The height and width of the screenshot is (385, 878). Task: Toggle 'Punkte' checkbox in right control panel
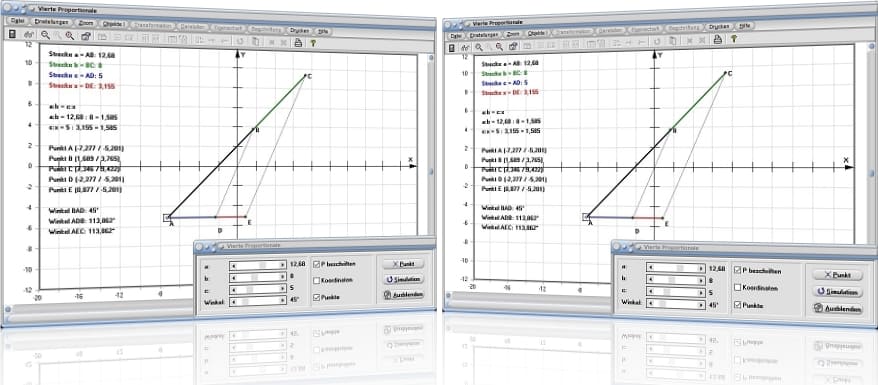(x=738, y=306)
